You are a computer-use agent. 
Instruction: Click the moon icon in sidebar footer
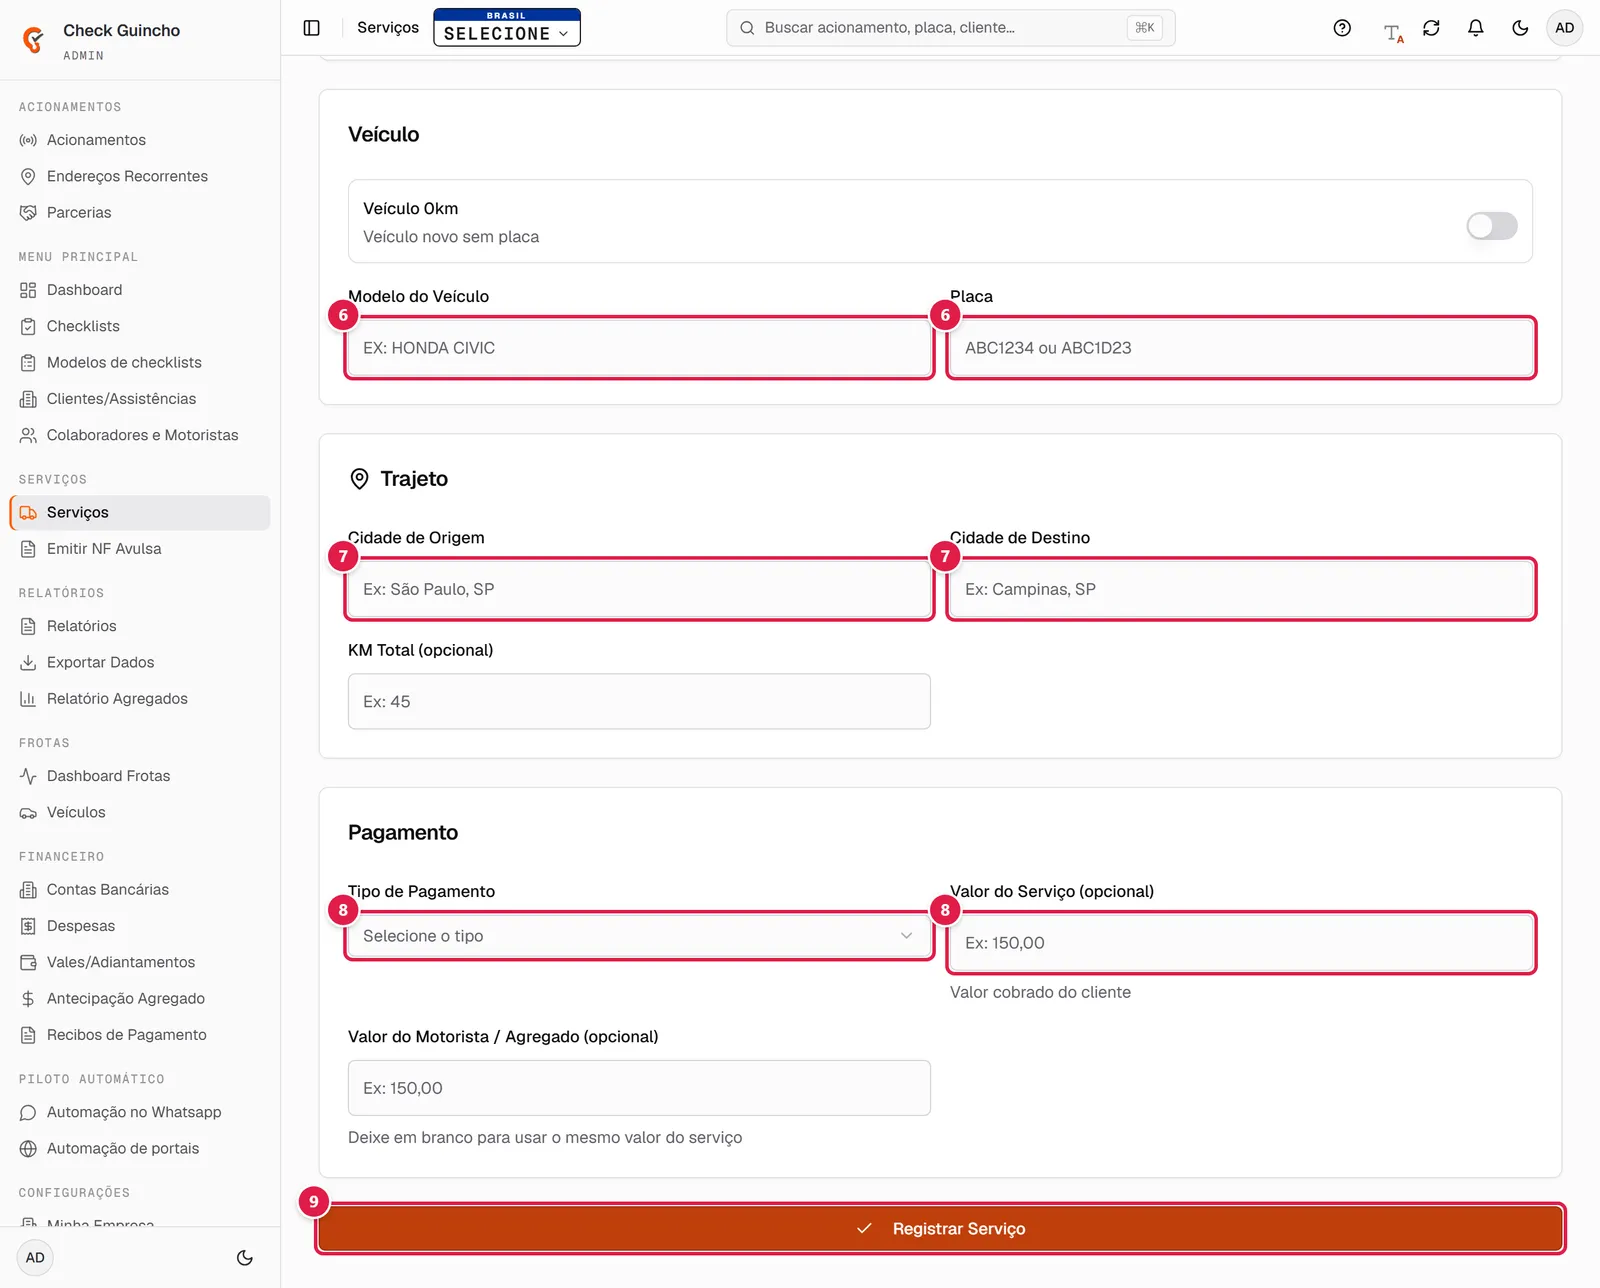click(245, 1258)
